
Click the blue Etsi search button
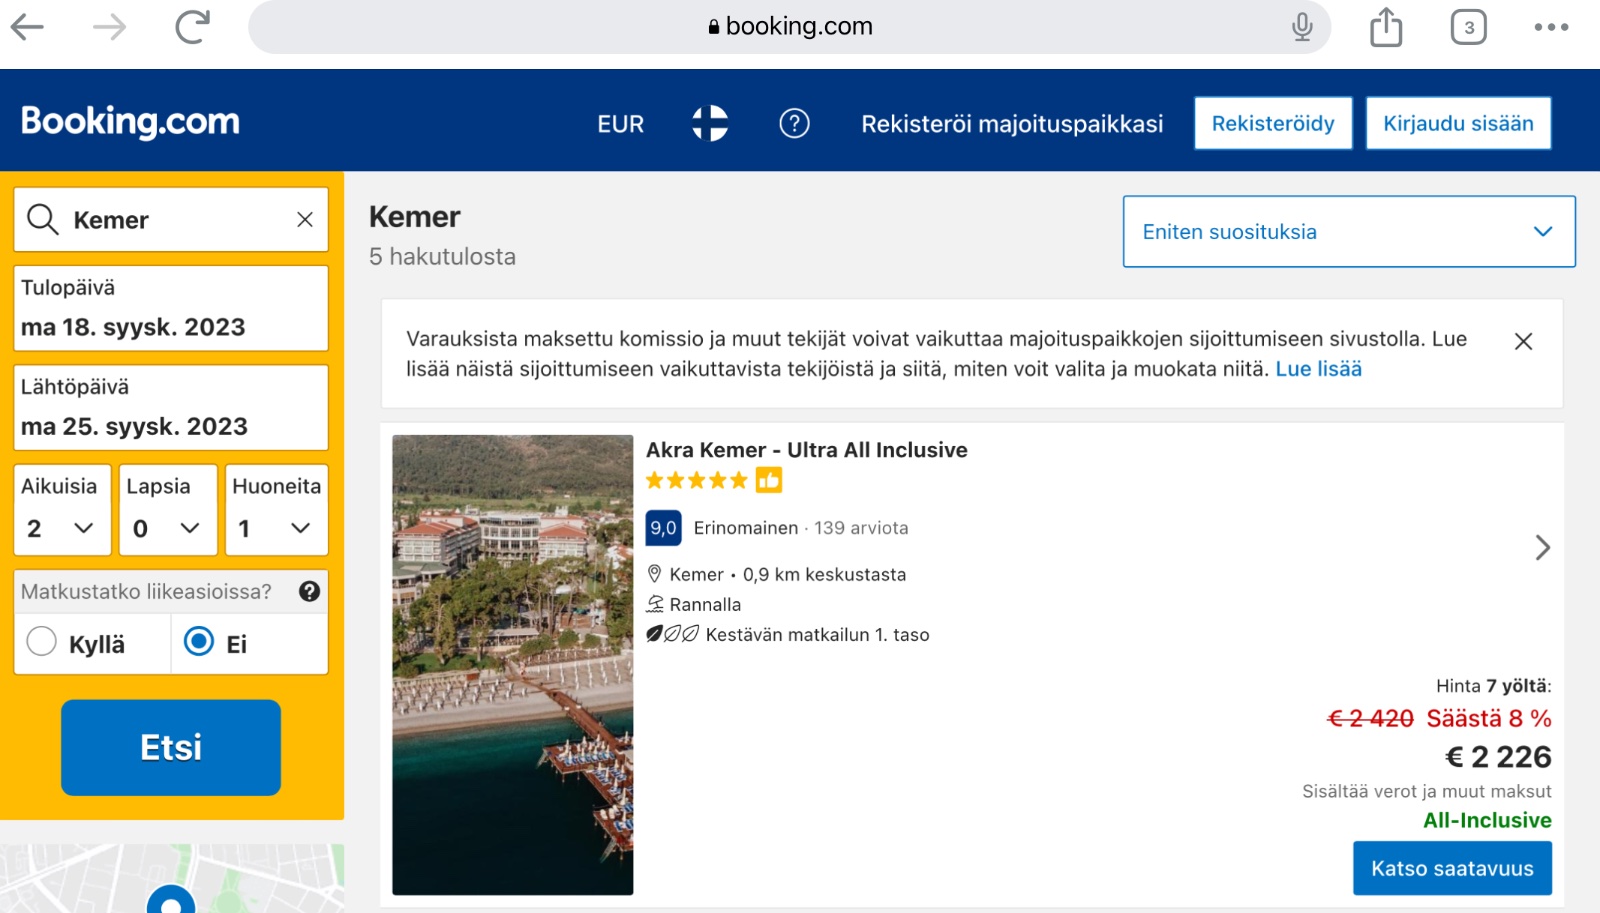(171, 747)
